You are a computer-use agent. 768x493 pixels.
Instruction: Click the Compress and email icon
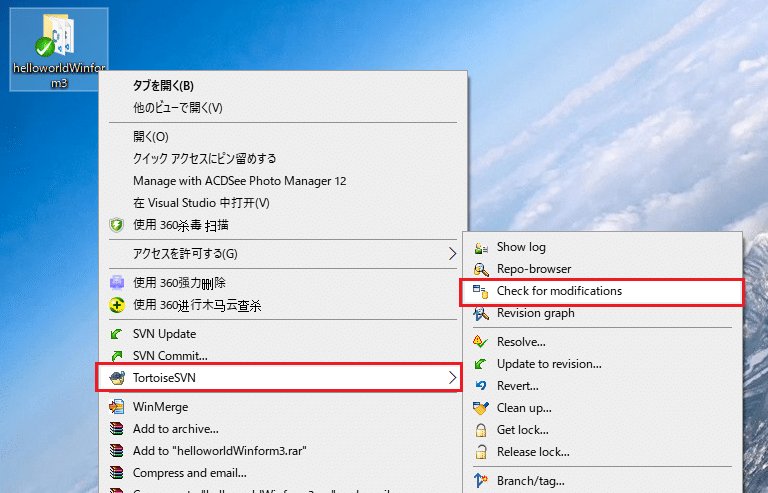tap(117, 472)
